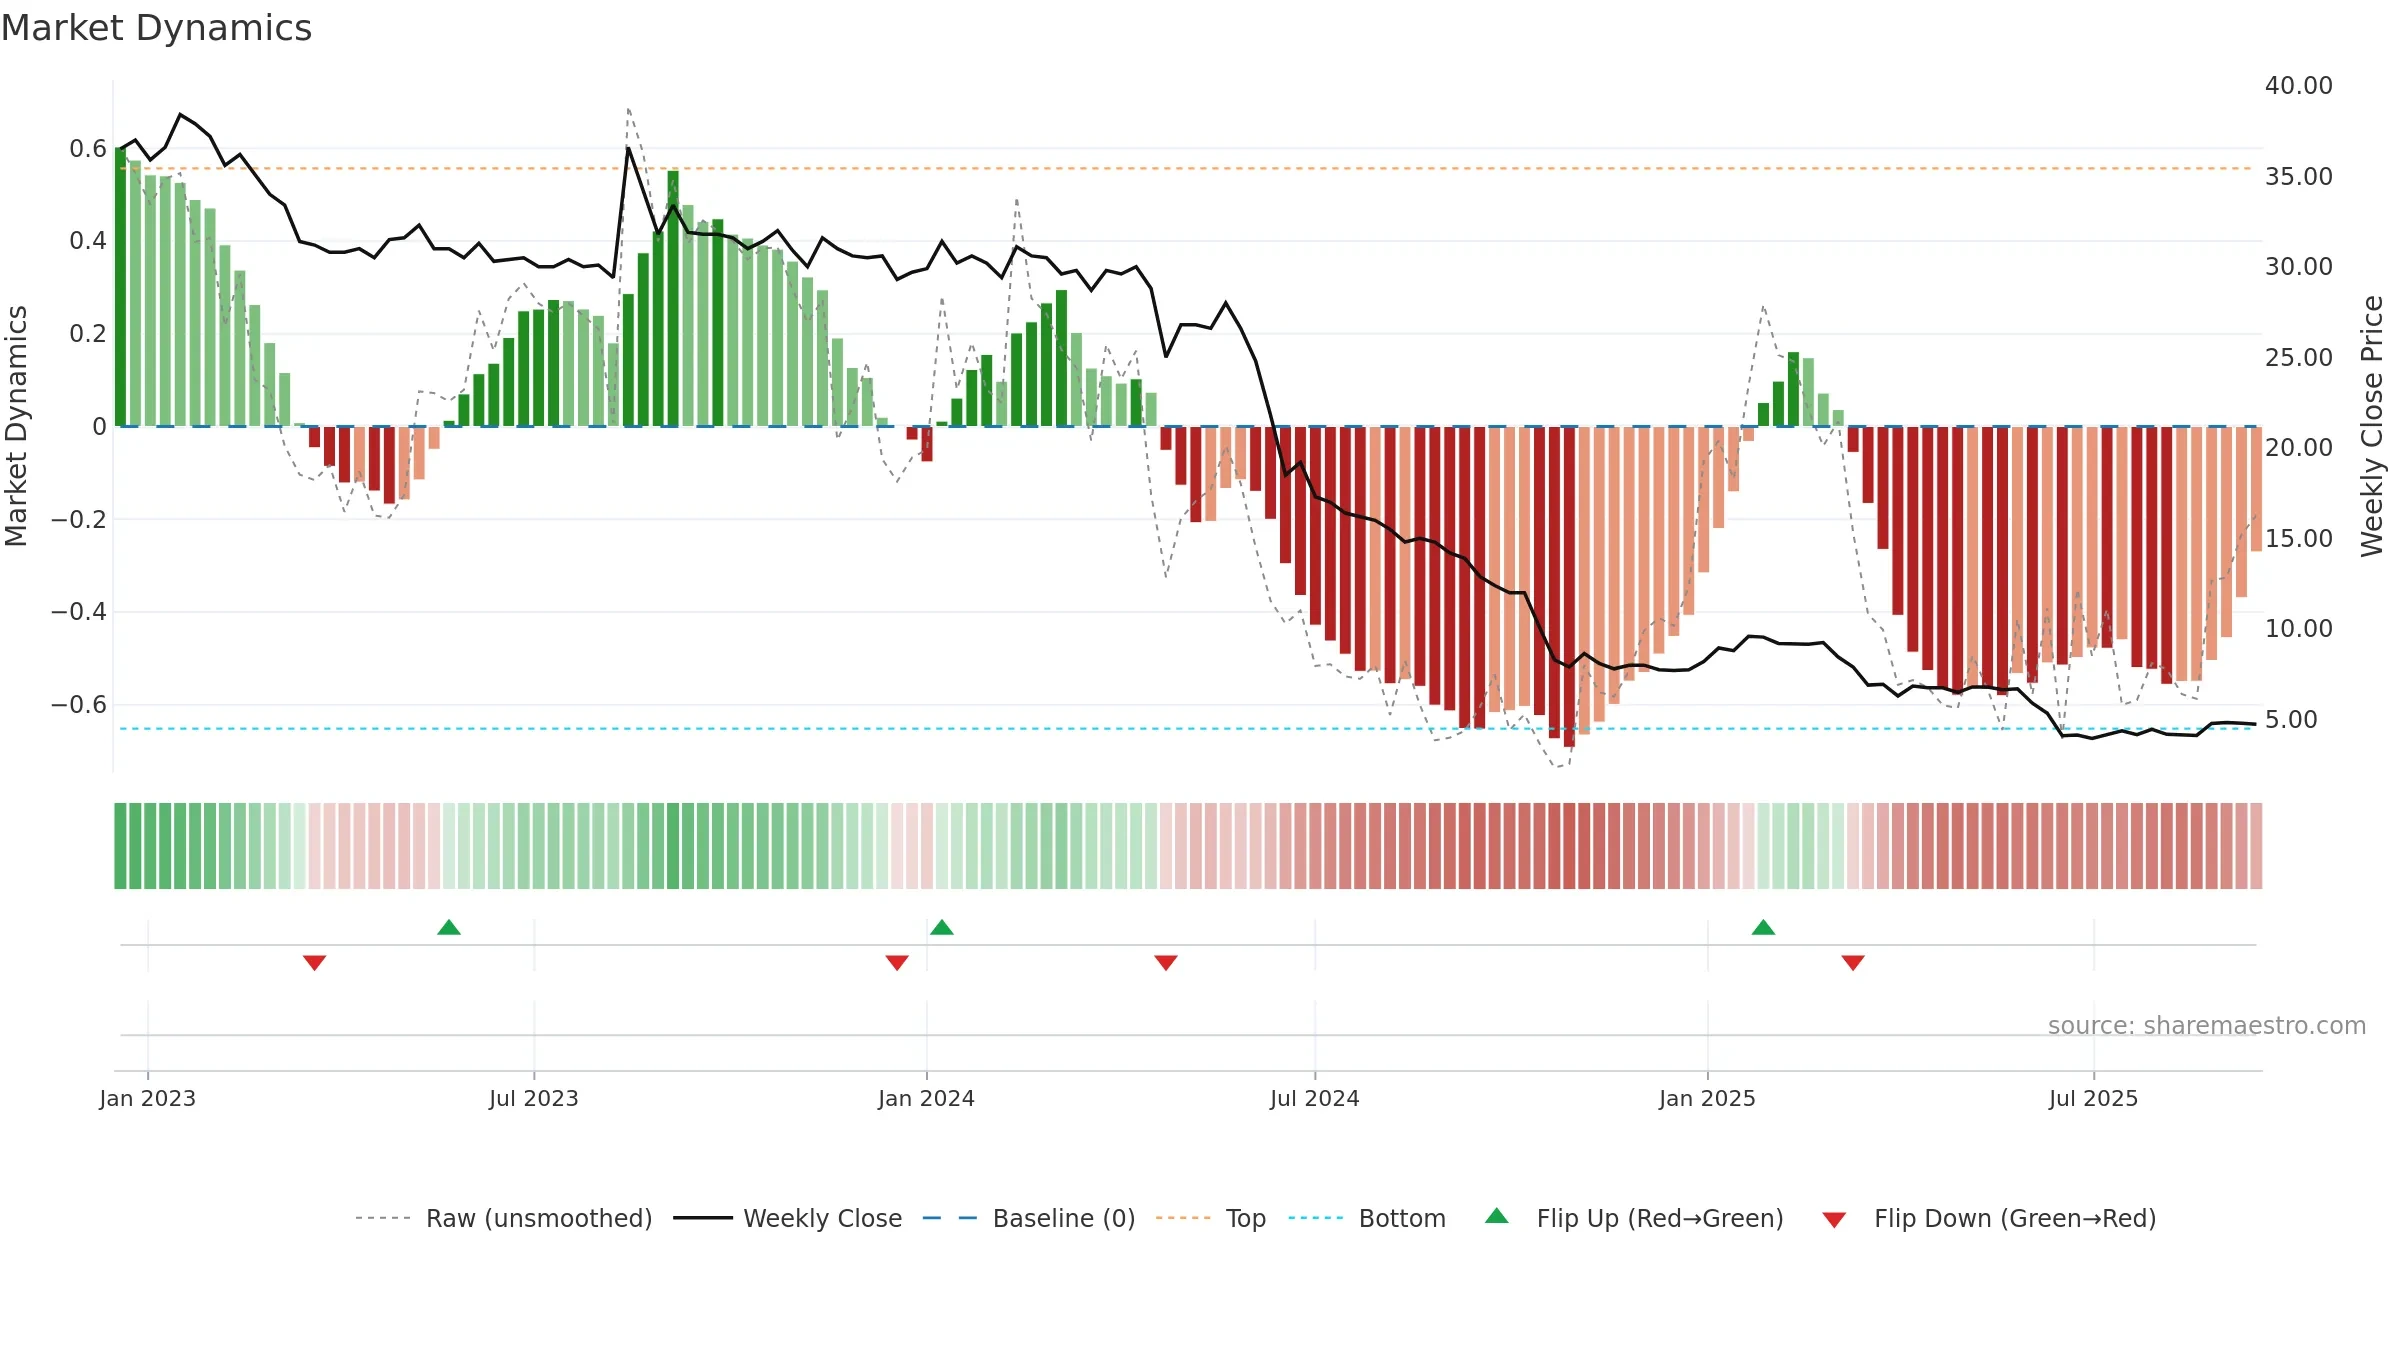2400x1350 pixels.
Task: Click the Jul 2024 x-axis label
Action: point(1315,1098)
